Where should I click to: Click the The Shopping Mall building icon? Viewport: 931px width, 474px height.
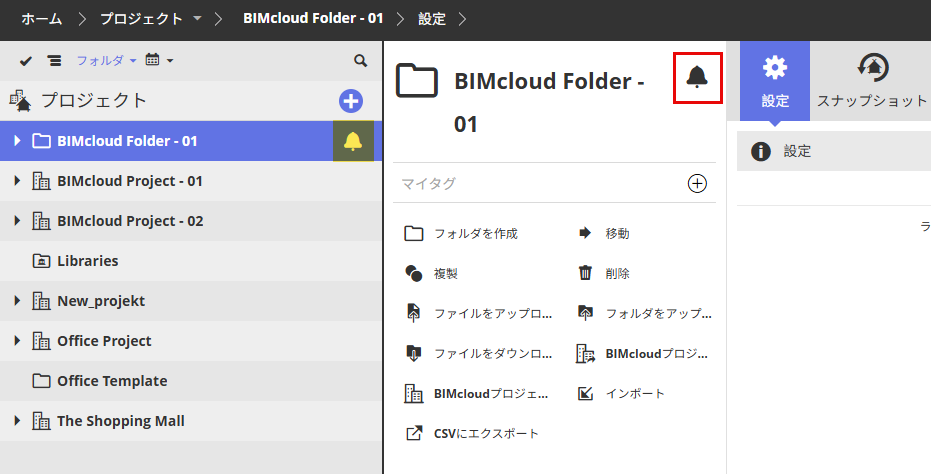(41, 421)
